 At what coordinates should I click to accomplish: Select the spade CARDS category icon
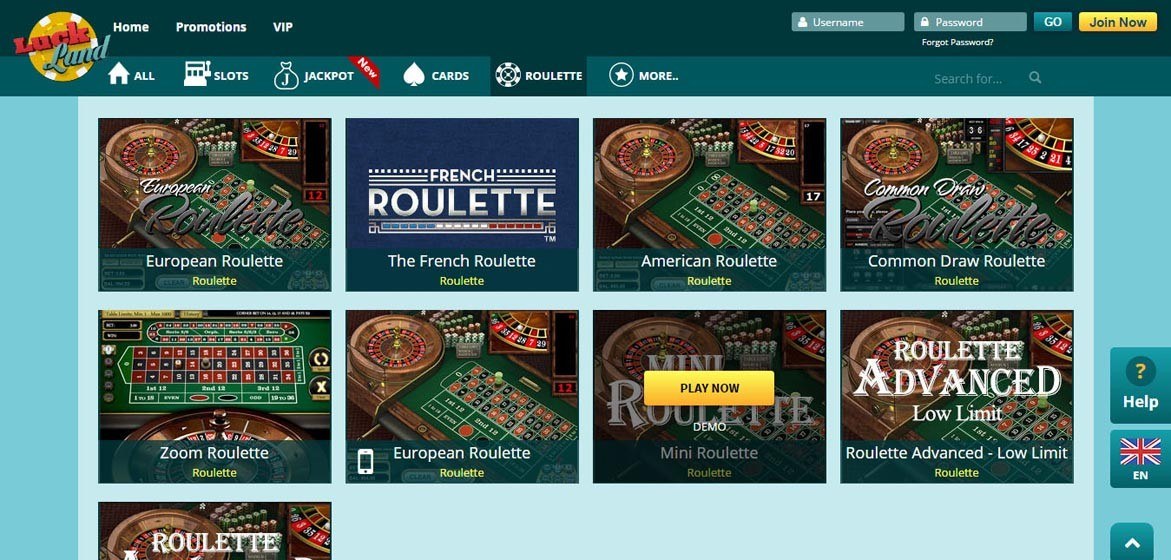tap(414, 75)
